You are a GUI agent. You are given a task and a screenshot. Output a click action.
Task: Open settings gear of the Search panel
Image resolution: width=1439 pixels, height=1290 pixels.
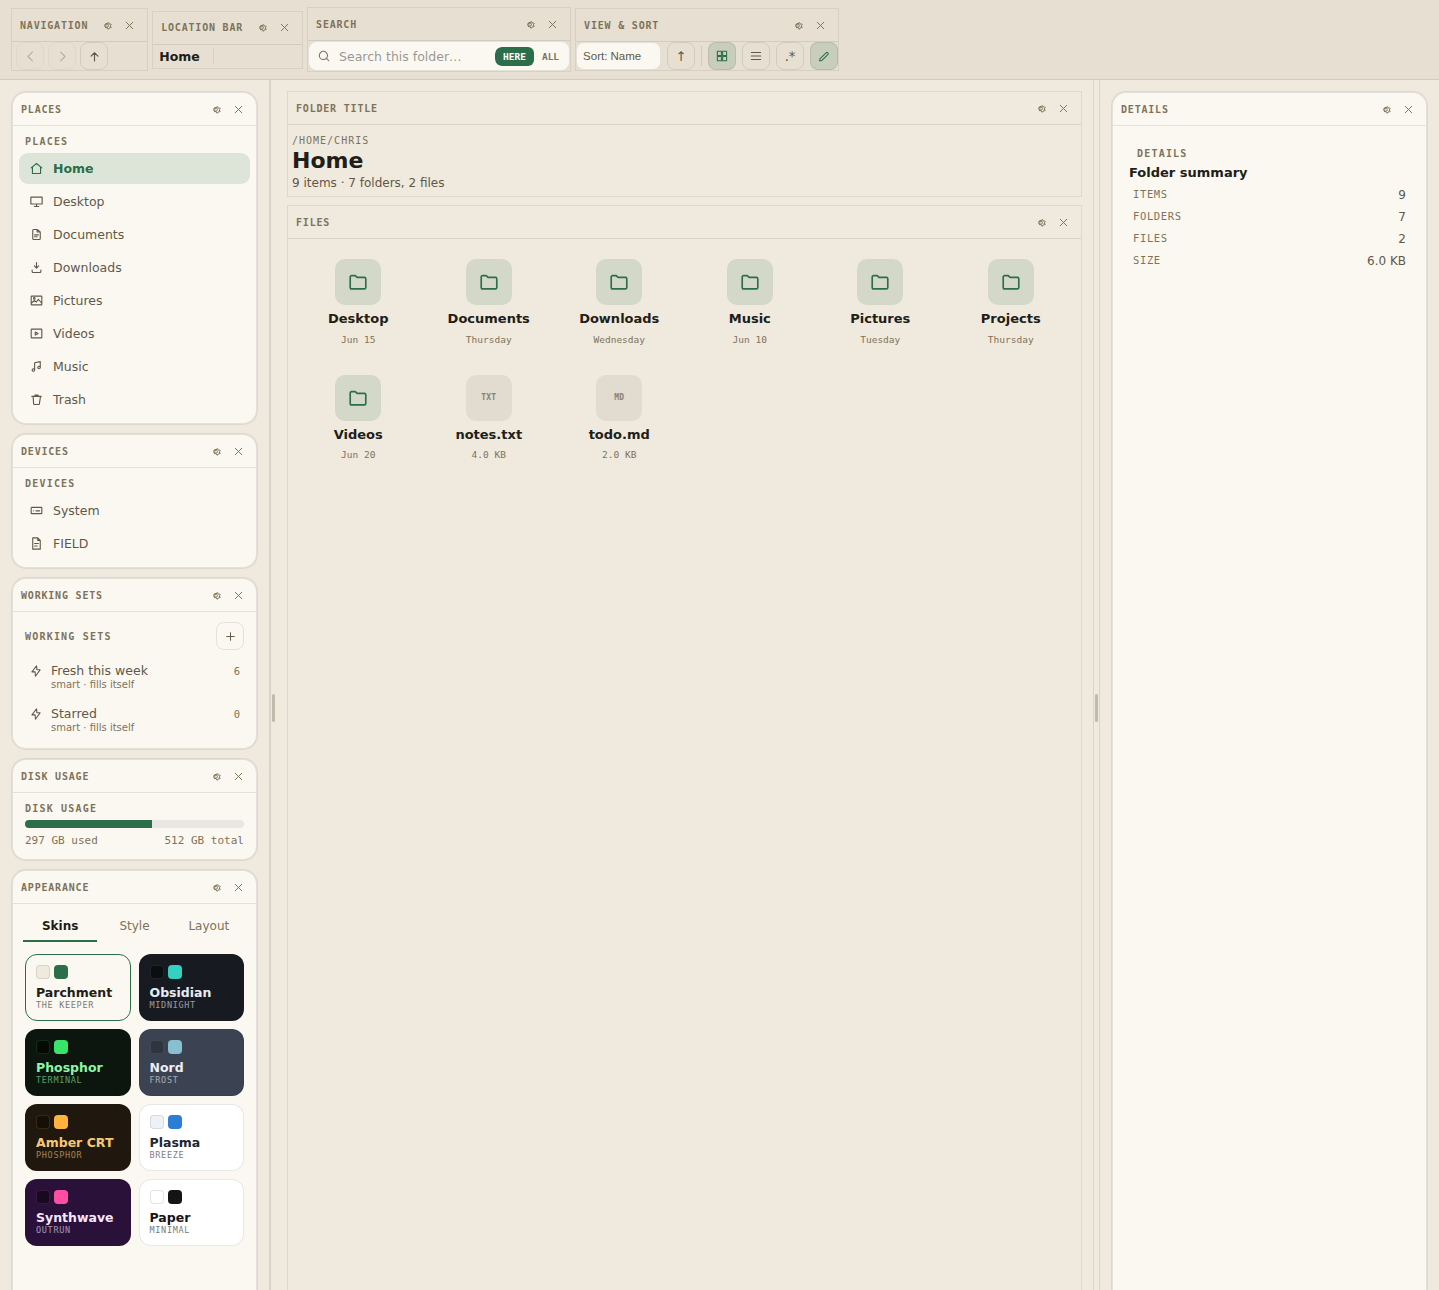click(x=531, y=25)
